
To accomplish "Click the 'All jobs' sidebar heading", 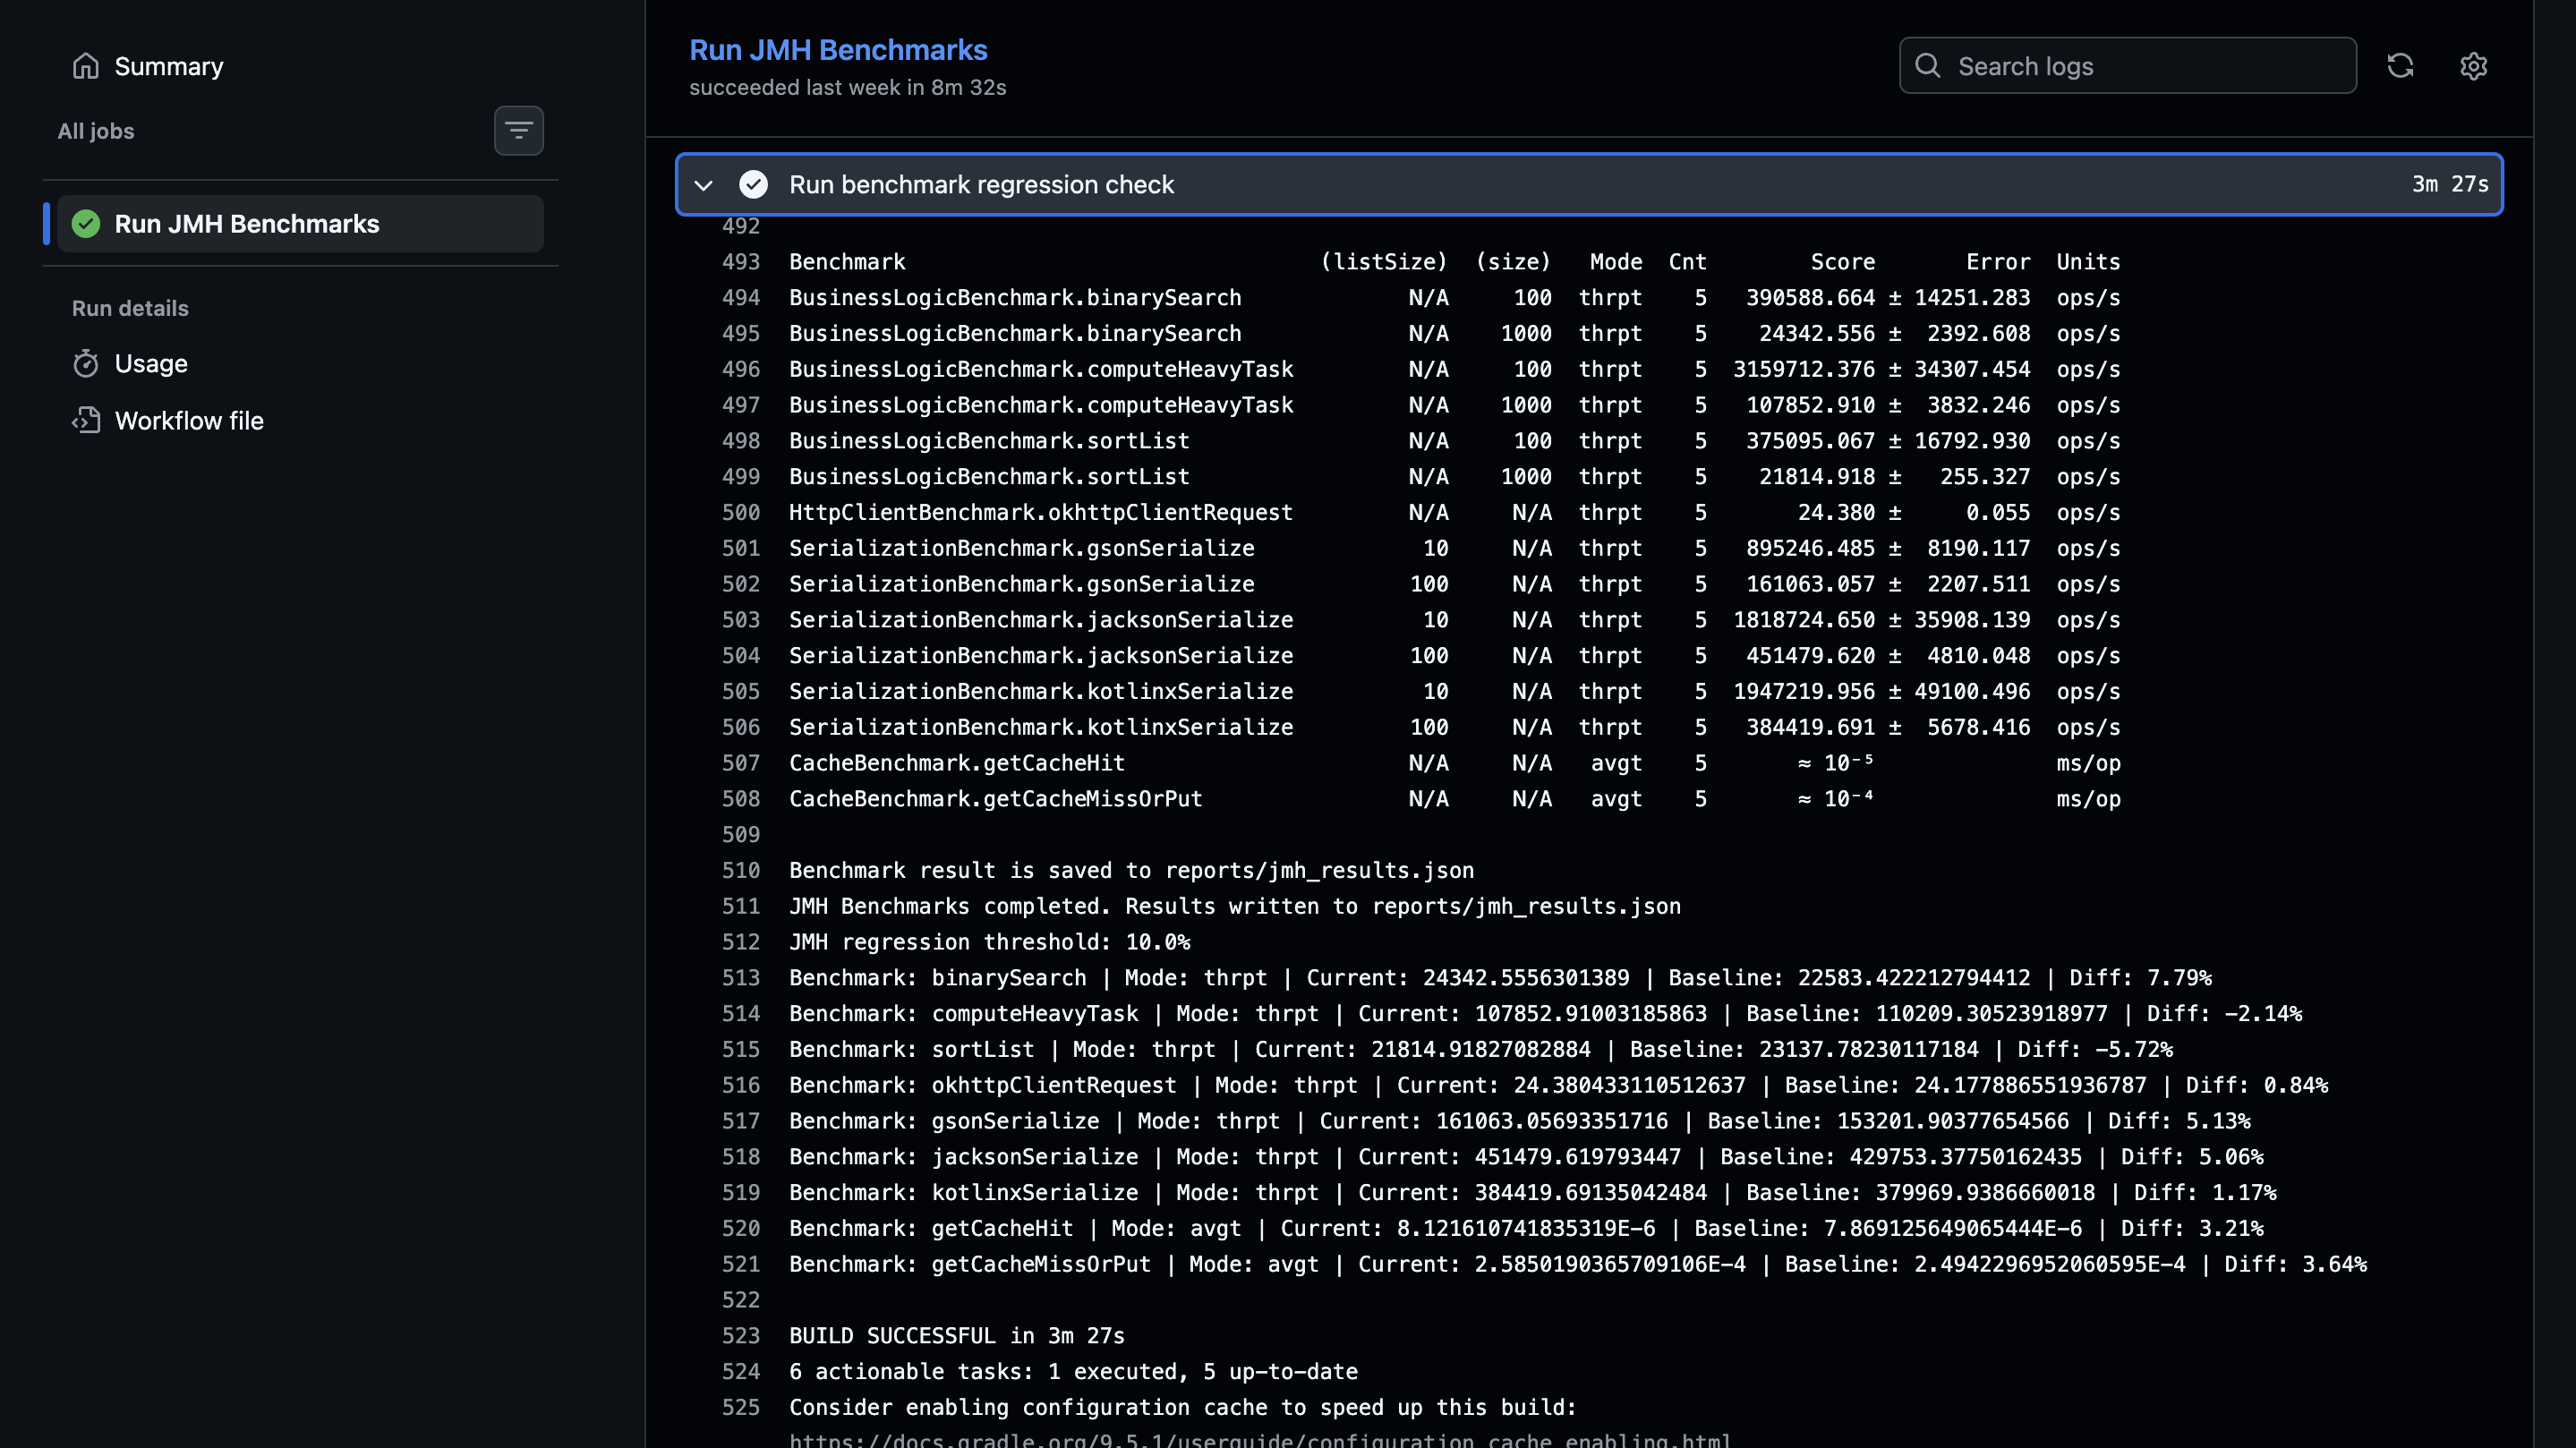I will (96, 131).
